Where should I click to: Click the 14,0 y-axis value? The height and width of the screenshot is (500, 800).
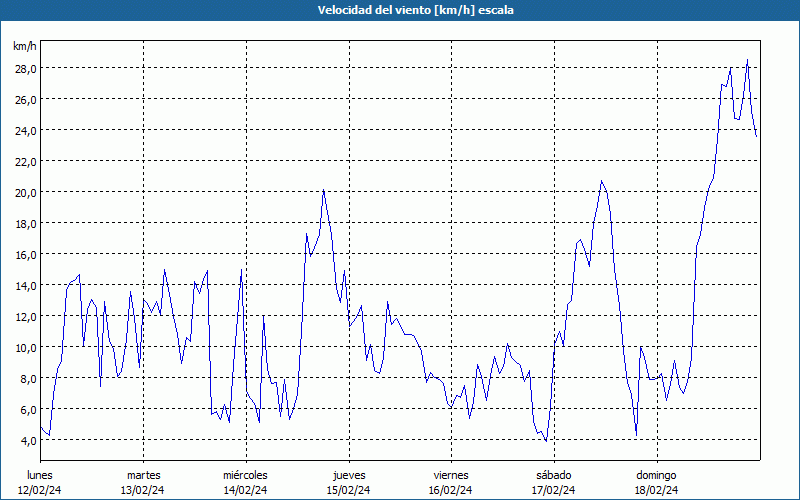click(x=26, y=286)
